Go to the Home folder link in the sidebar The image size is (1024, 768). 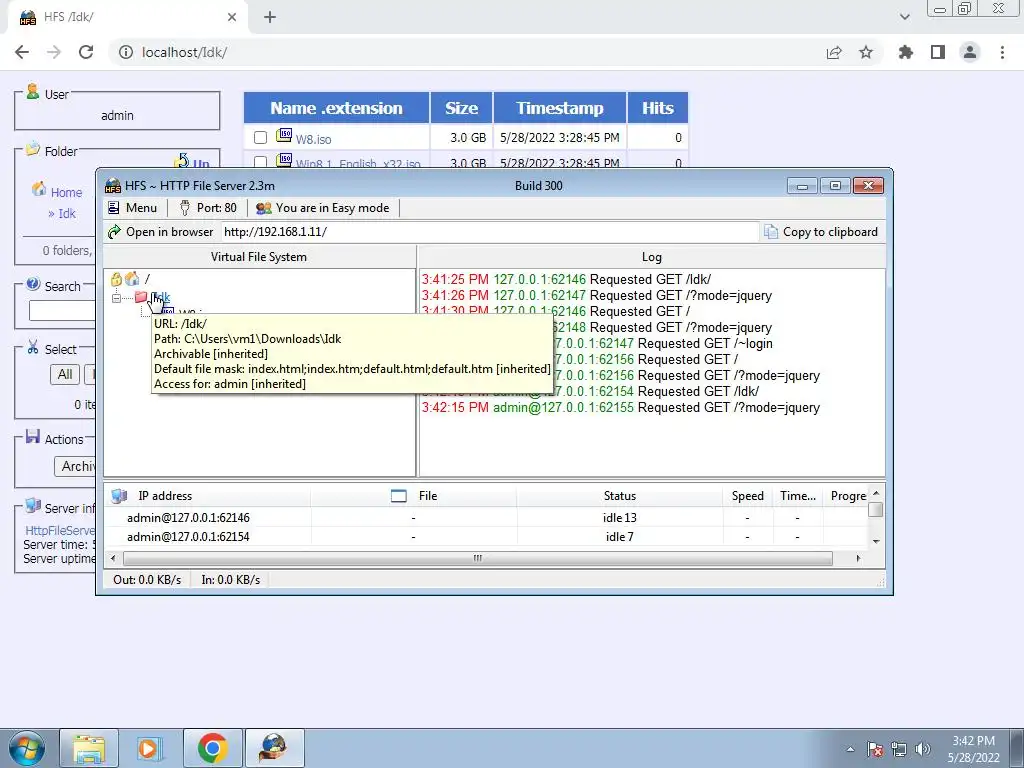click(66, 192)
